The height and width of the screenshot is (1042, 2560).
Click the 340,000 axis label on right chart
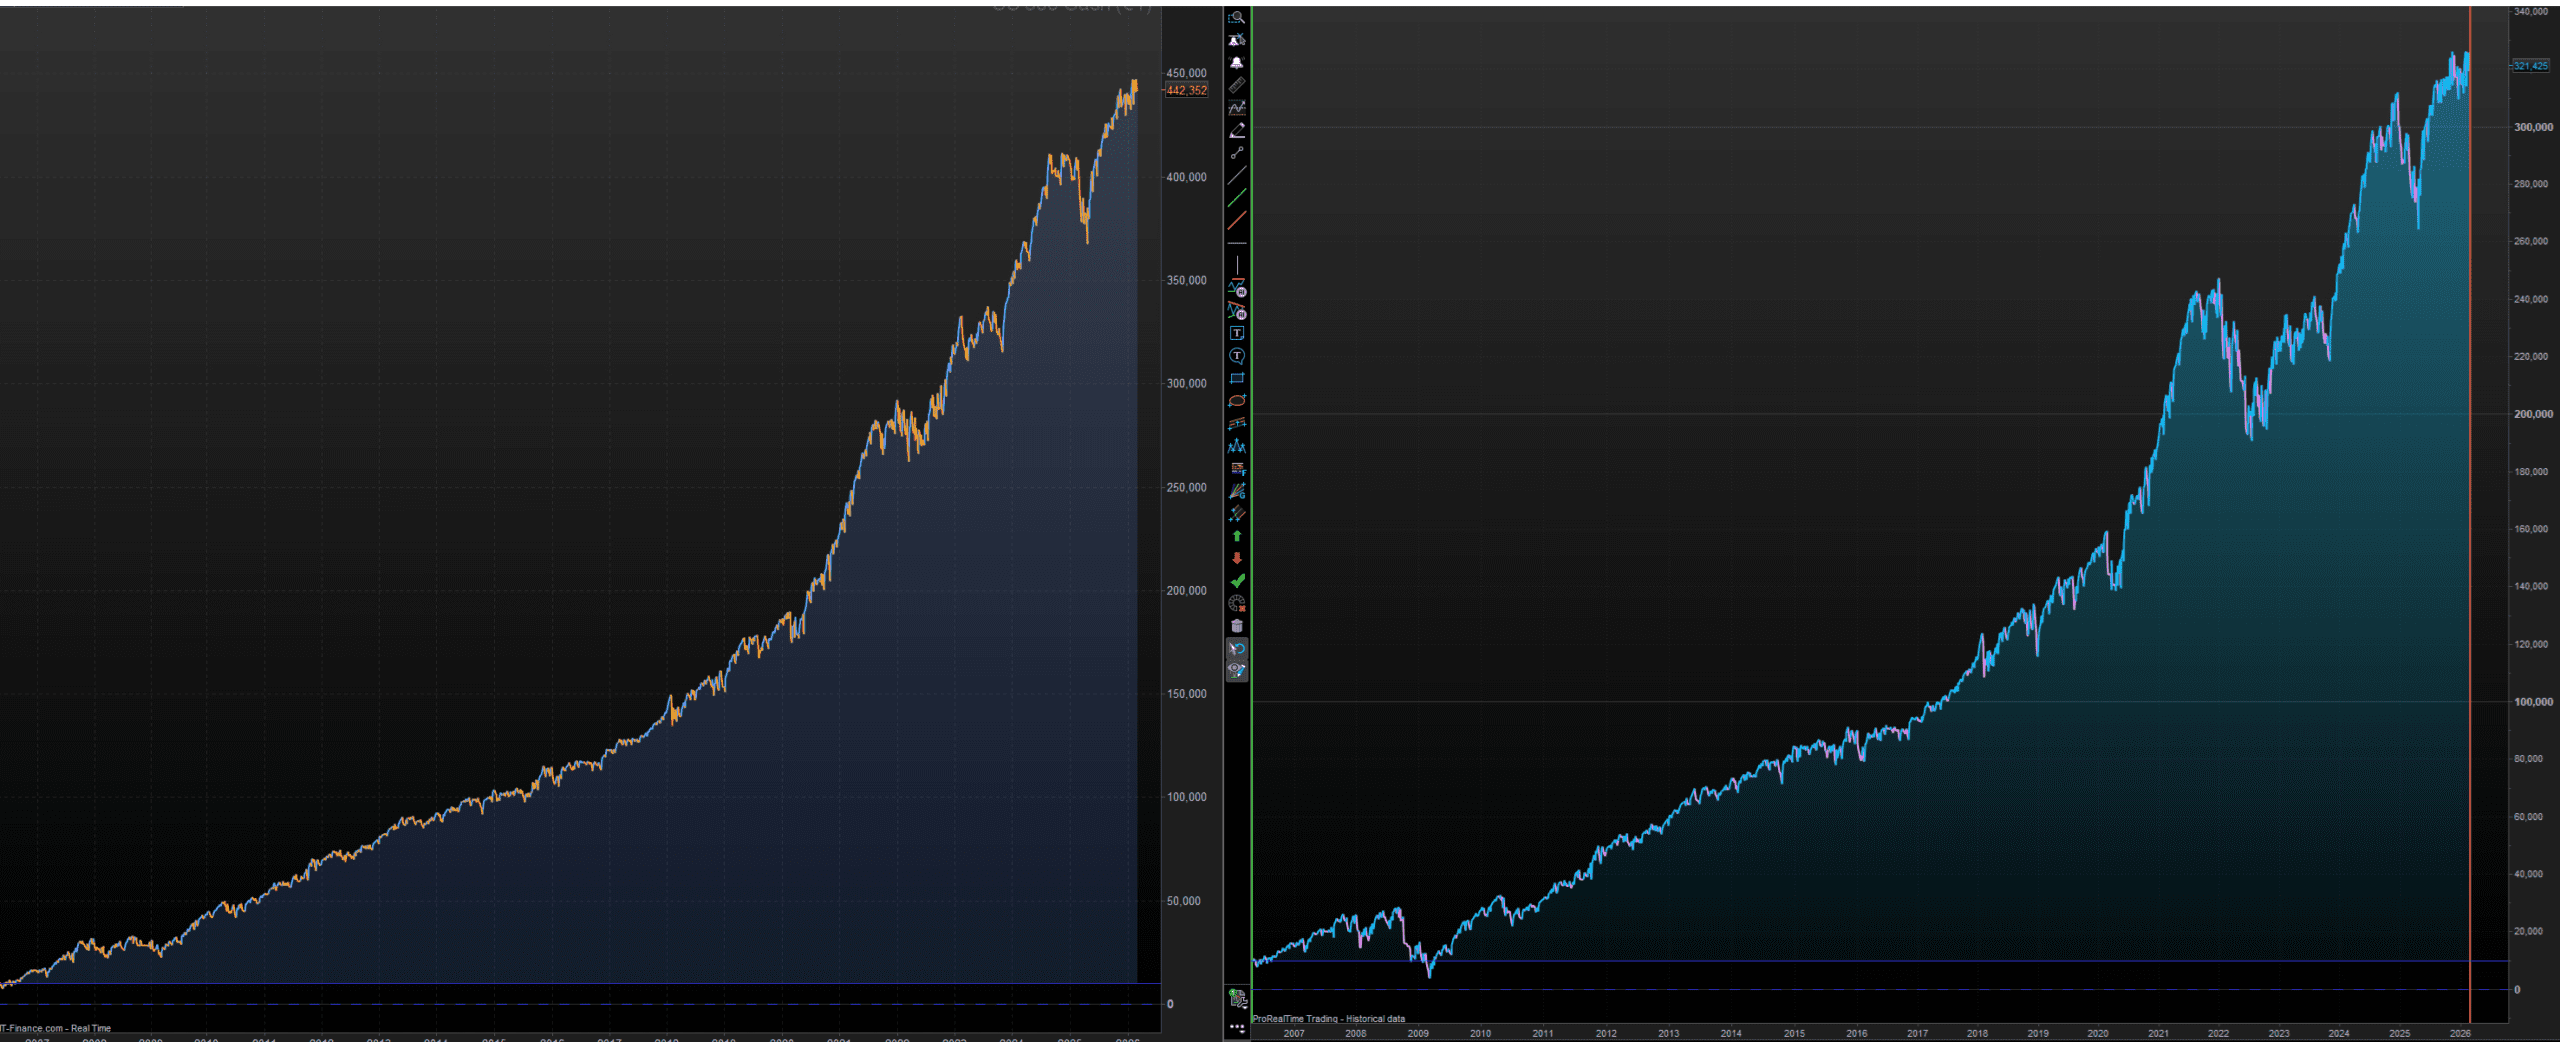pyautogui.click(x=2531, y=12)
